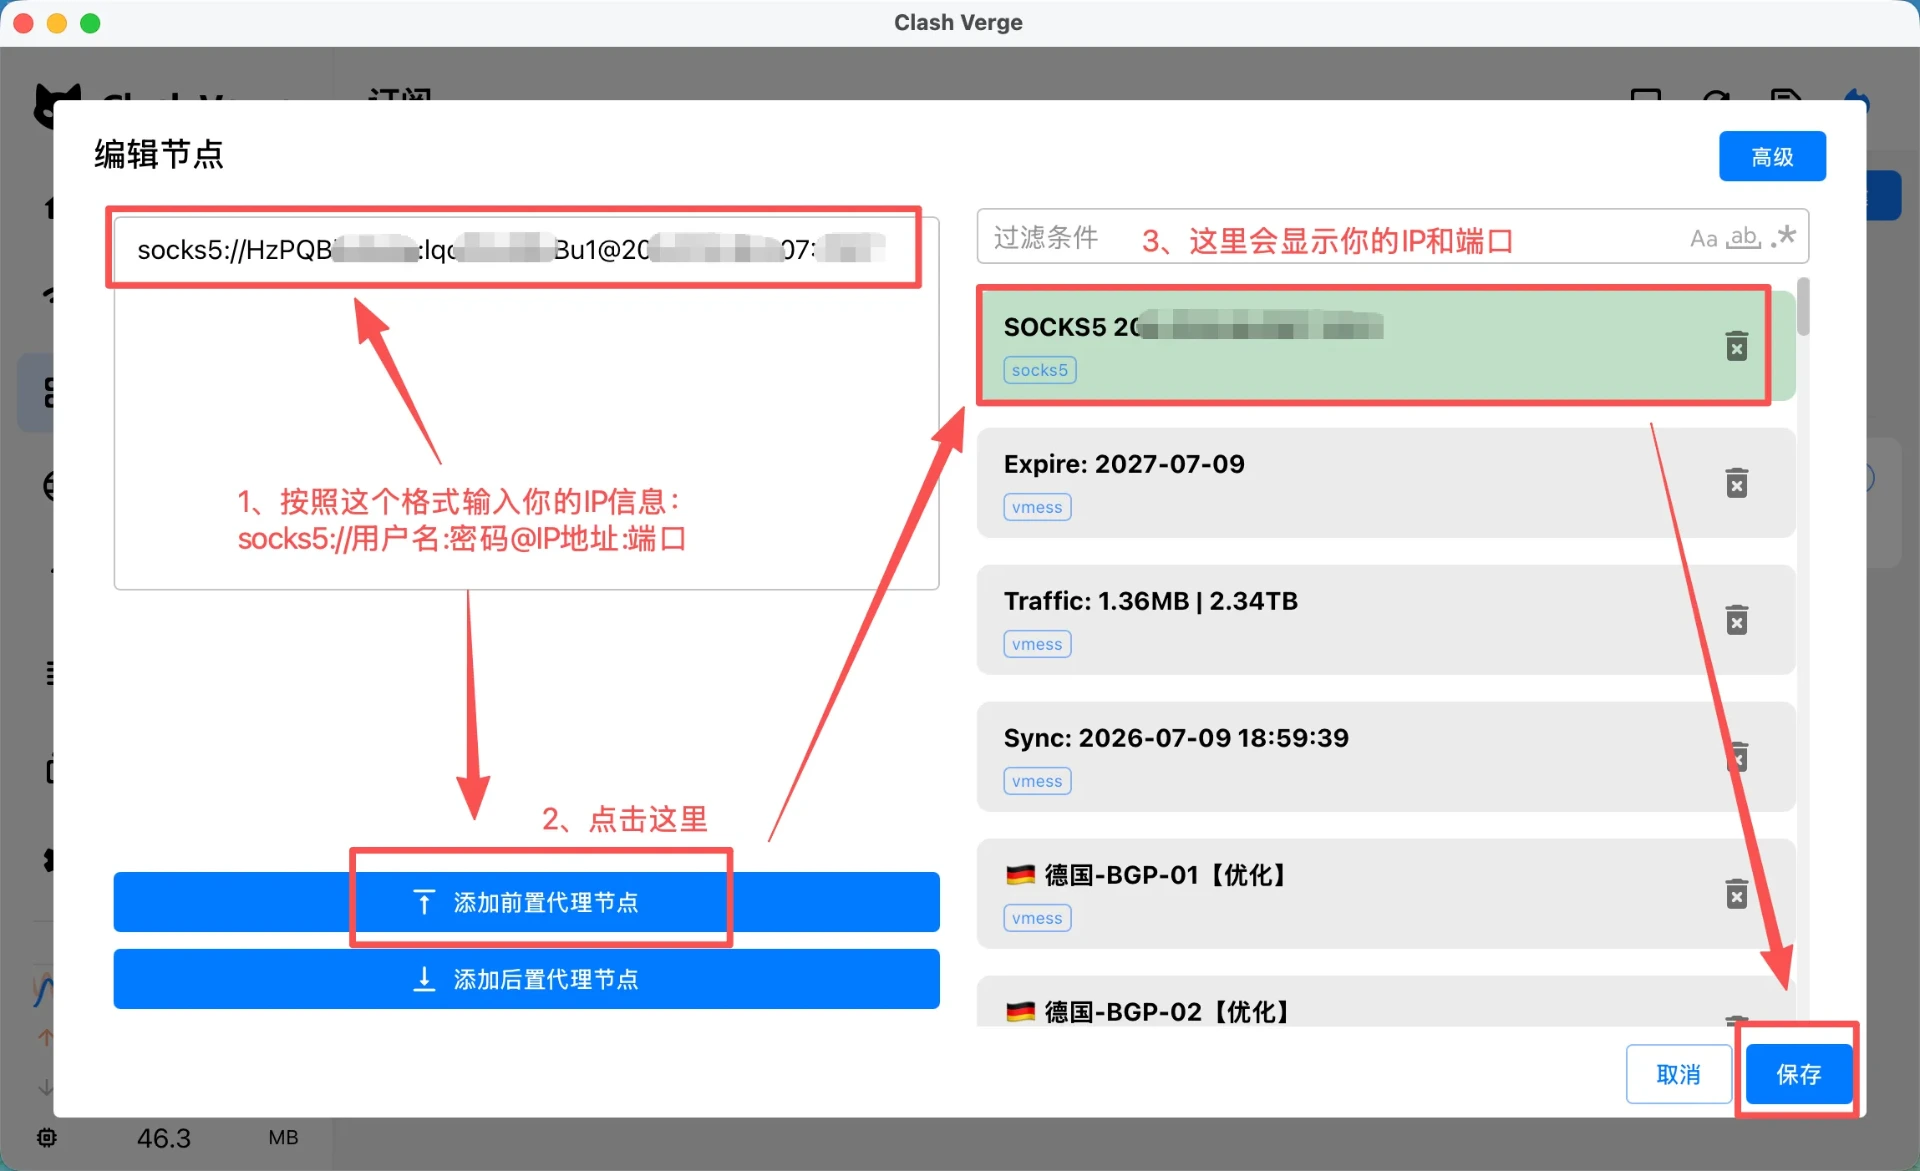Click the memory chip icon in status area

pos(47,1137)
